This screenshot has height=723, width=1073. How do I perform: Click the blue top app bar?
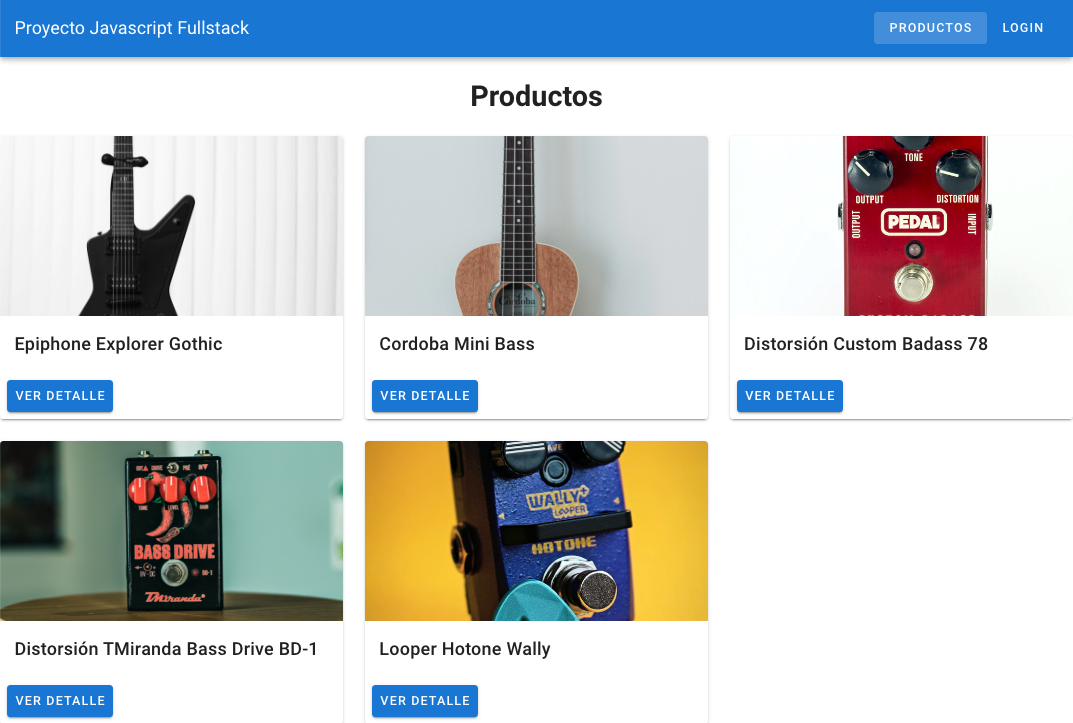pos(536,28)
